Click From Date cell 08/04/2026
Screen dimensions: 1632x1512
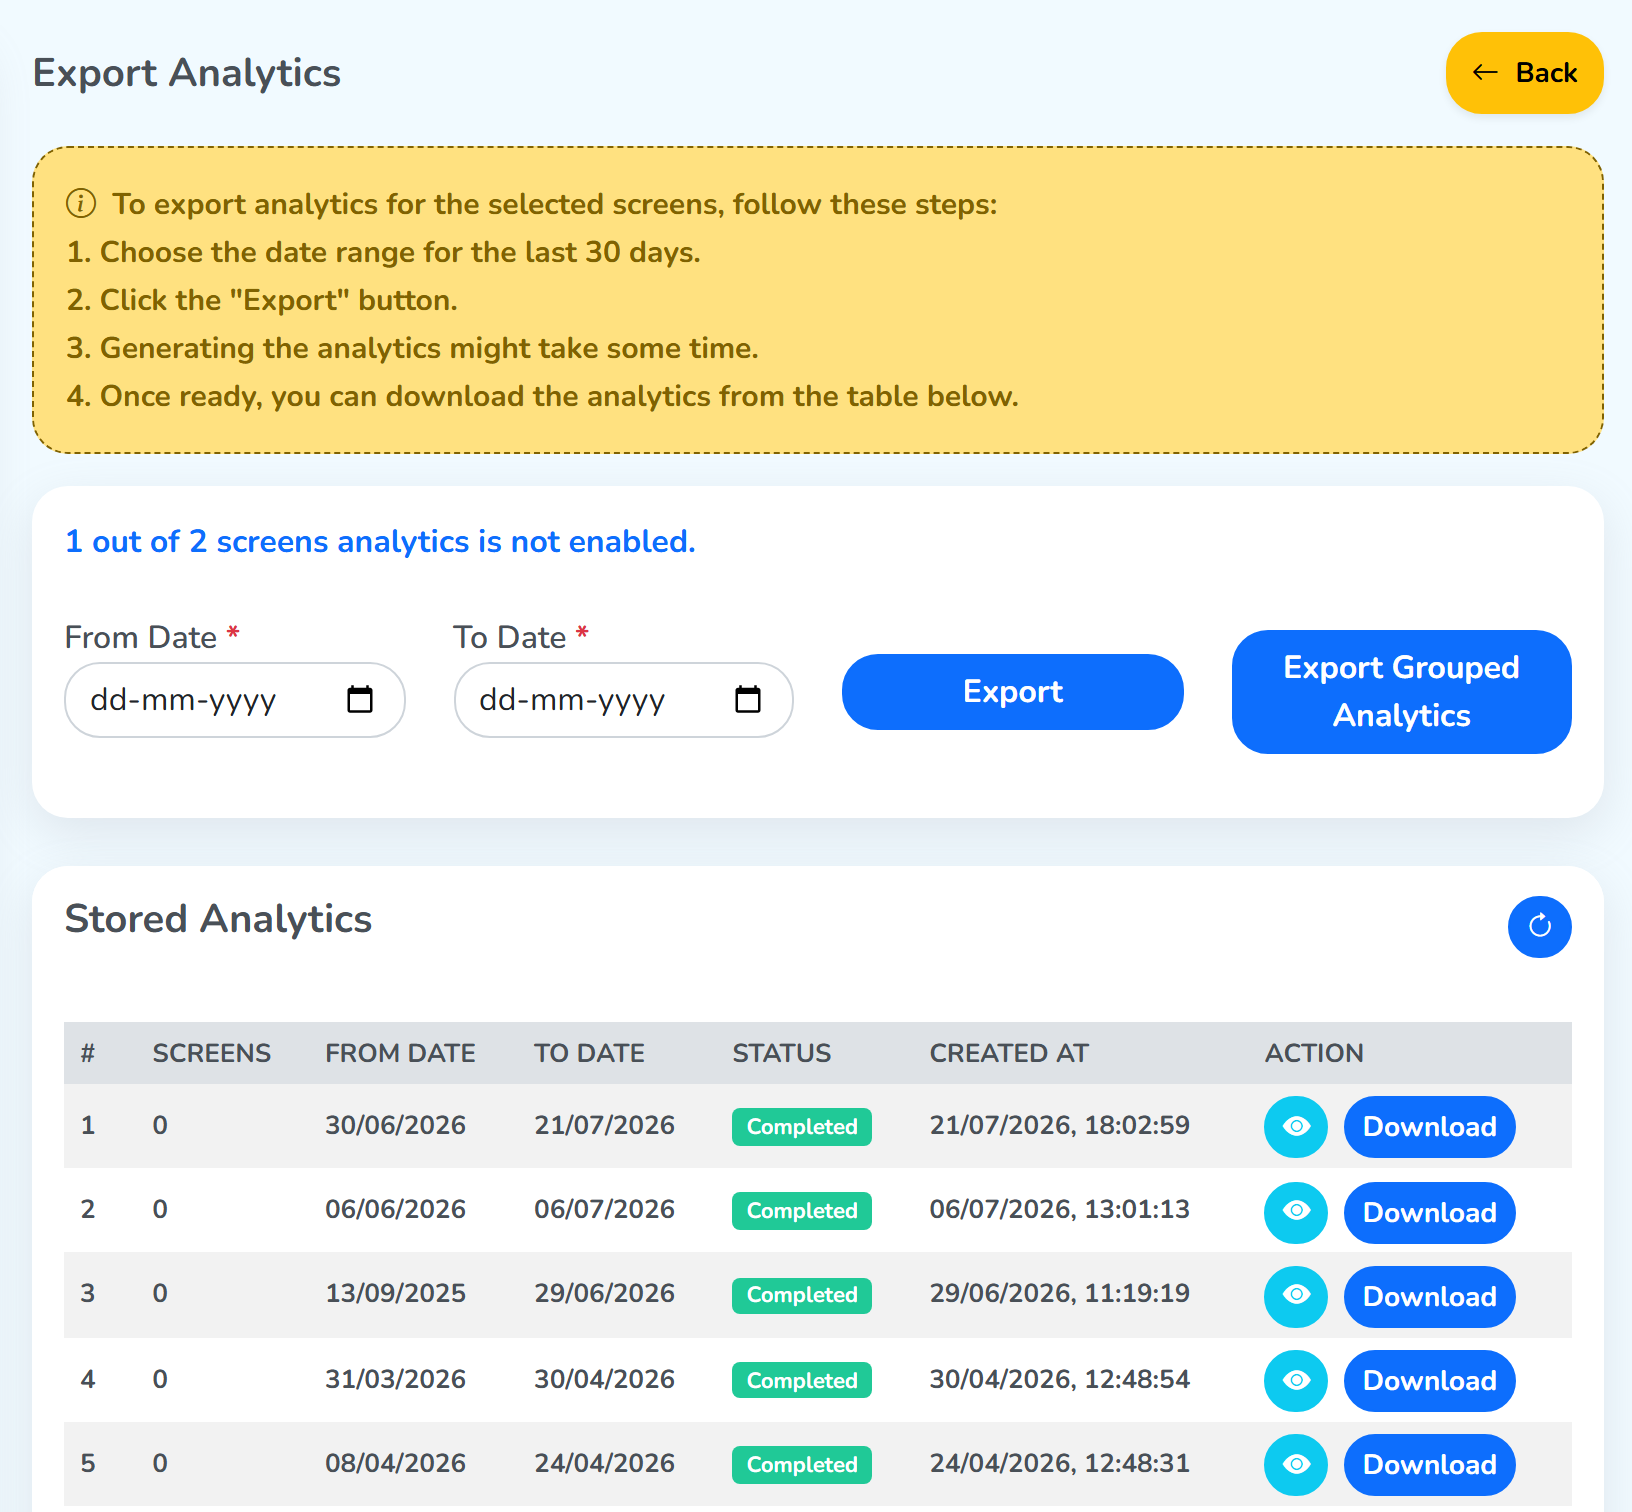tap(395, 1463)
